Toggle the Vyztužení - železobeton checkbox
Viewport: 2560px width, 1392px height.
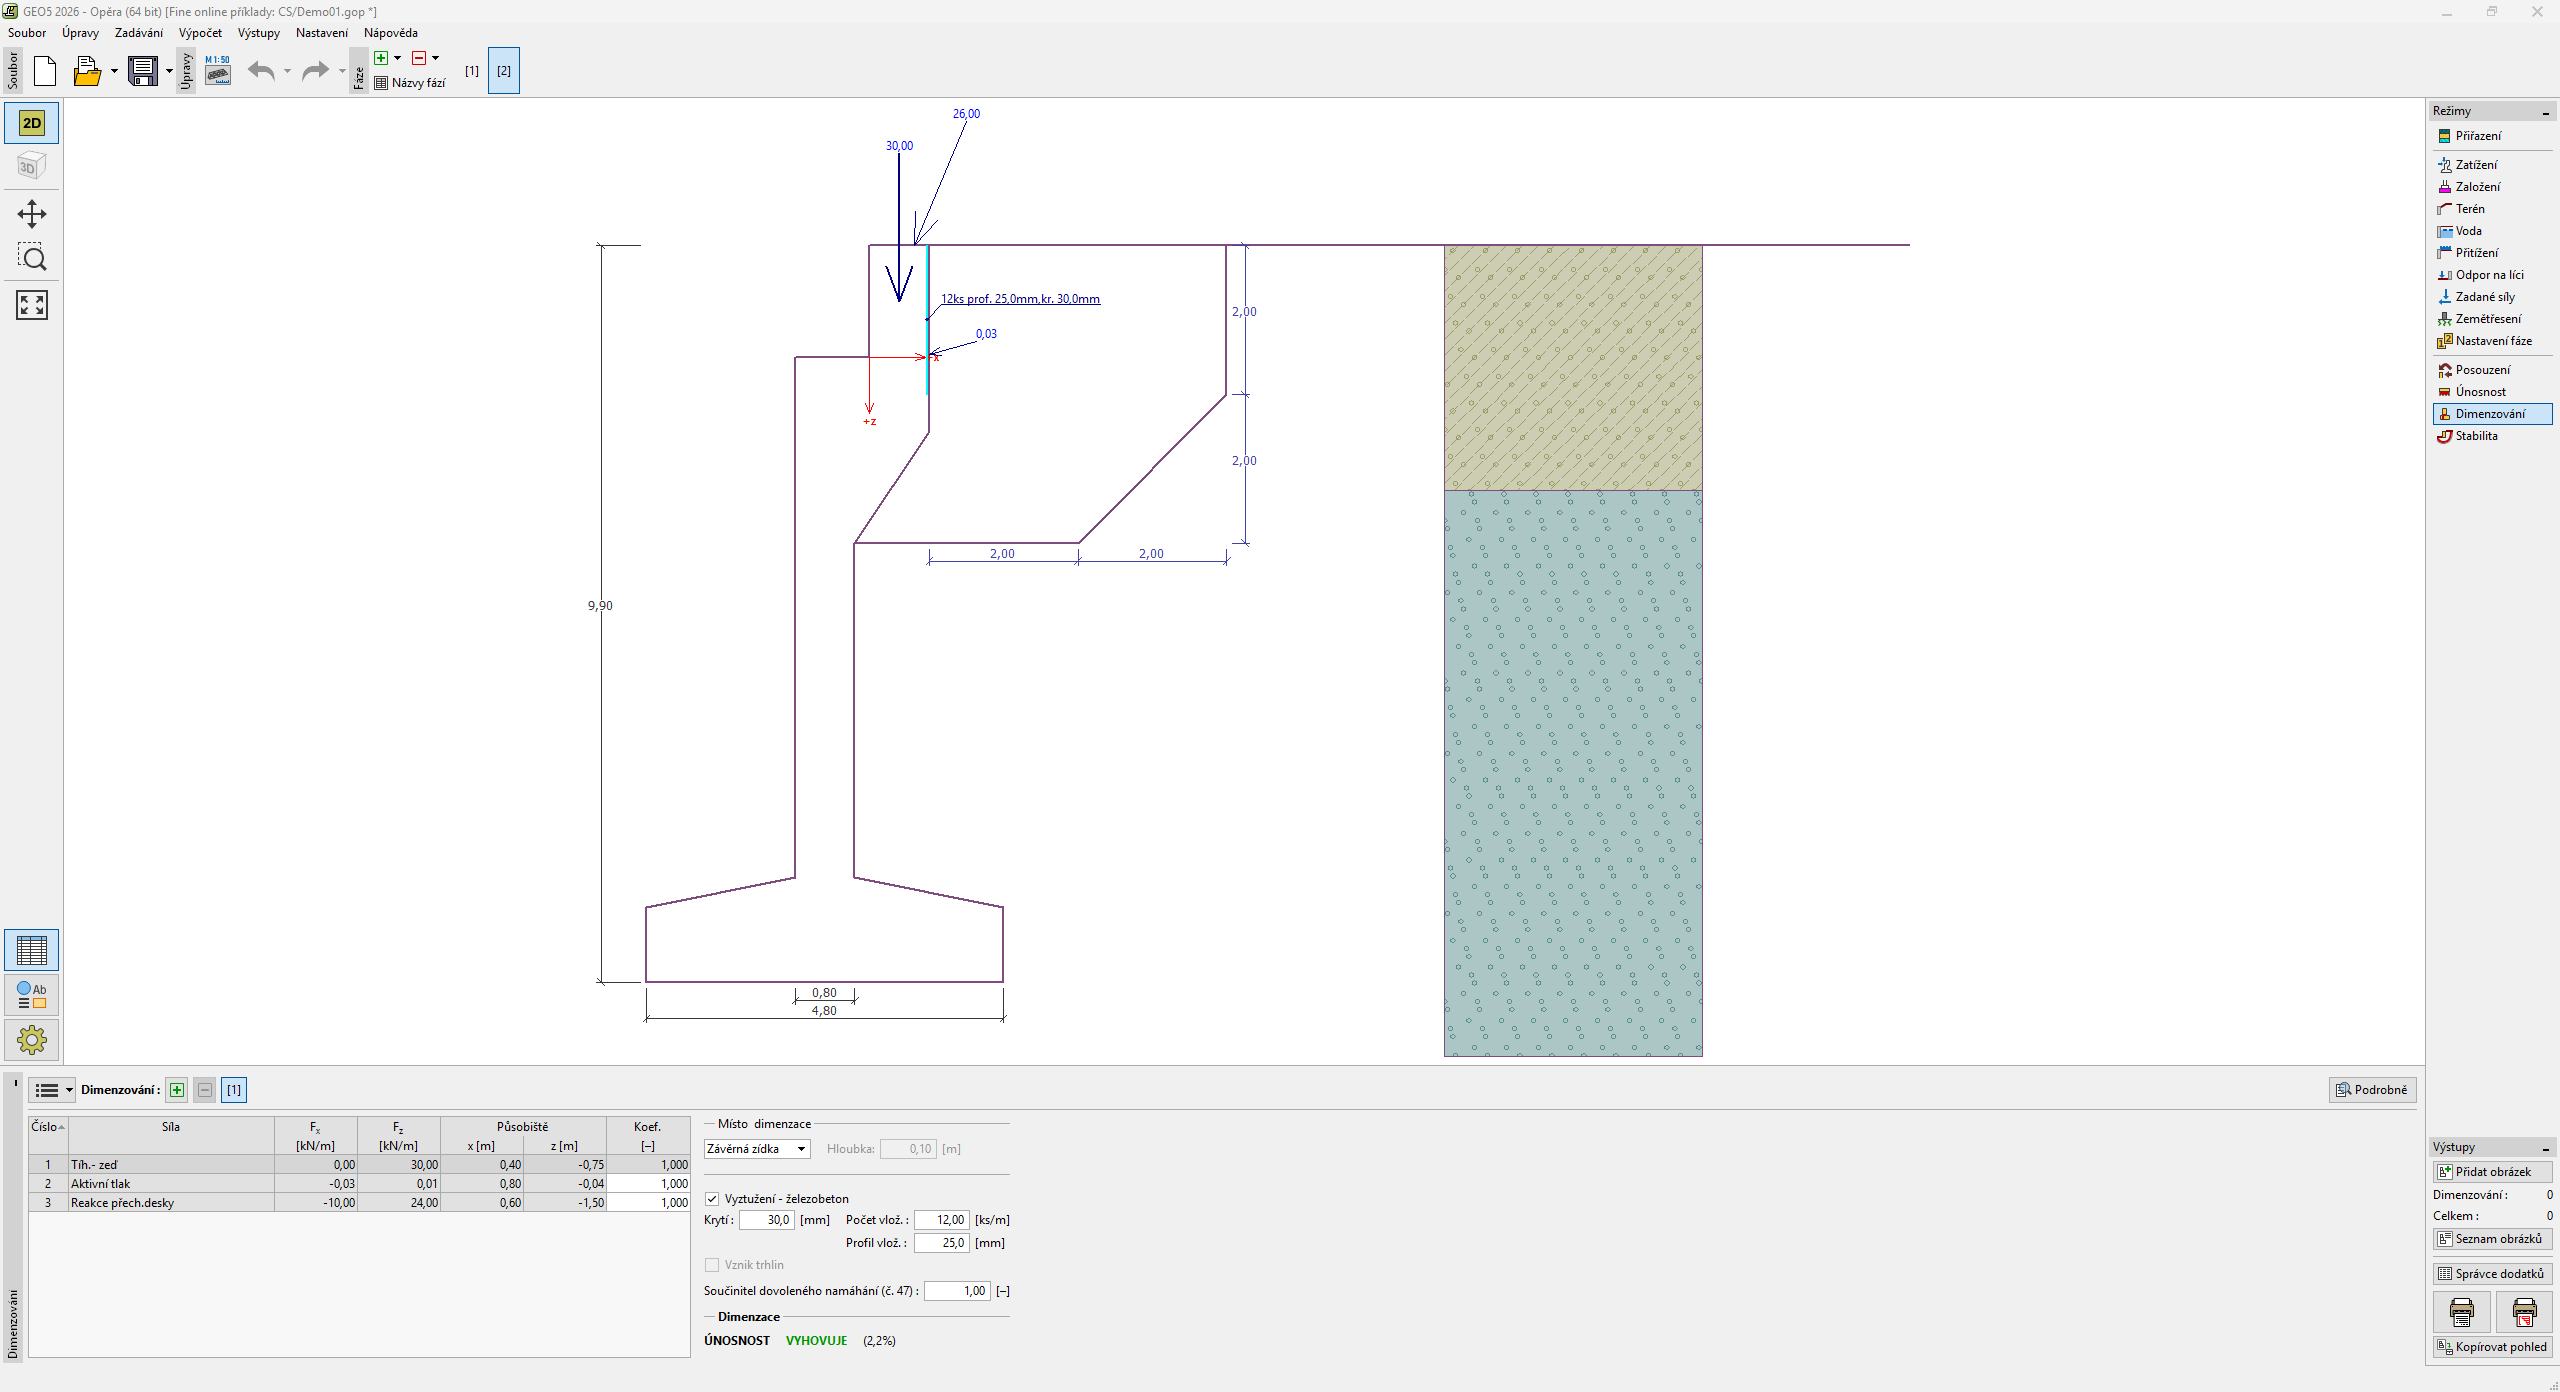[712, 1199]
